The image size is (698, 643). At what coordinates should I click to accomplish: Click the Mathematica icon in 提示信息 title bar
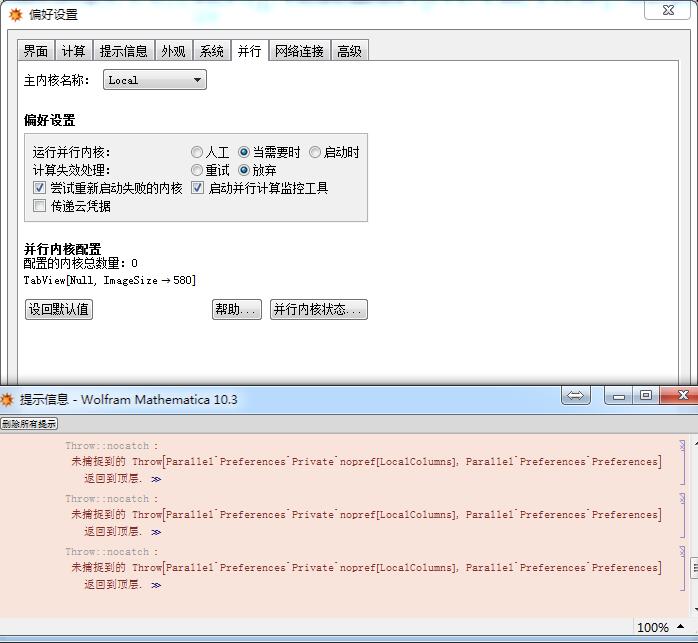(7, 399)
